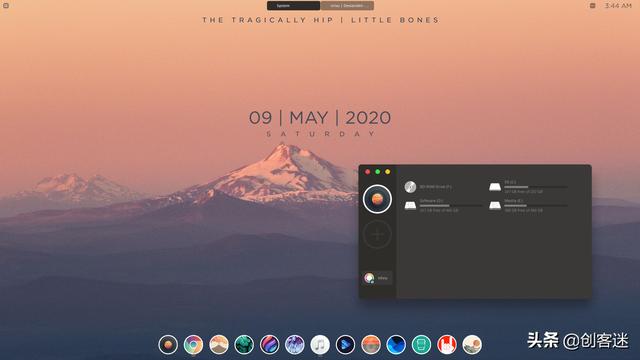640x360 pixels.
Task: Open the pink and blue swirl dock icon
Action: pos(269,344)
